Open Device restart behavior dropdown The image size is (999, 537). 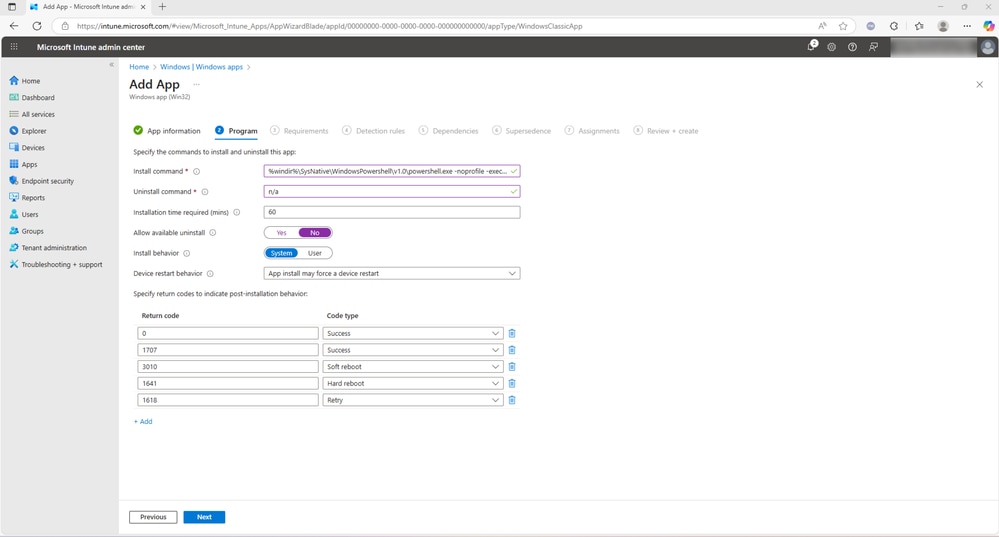392,273
